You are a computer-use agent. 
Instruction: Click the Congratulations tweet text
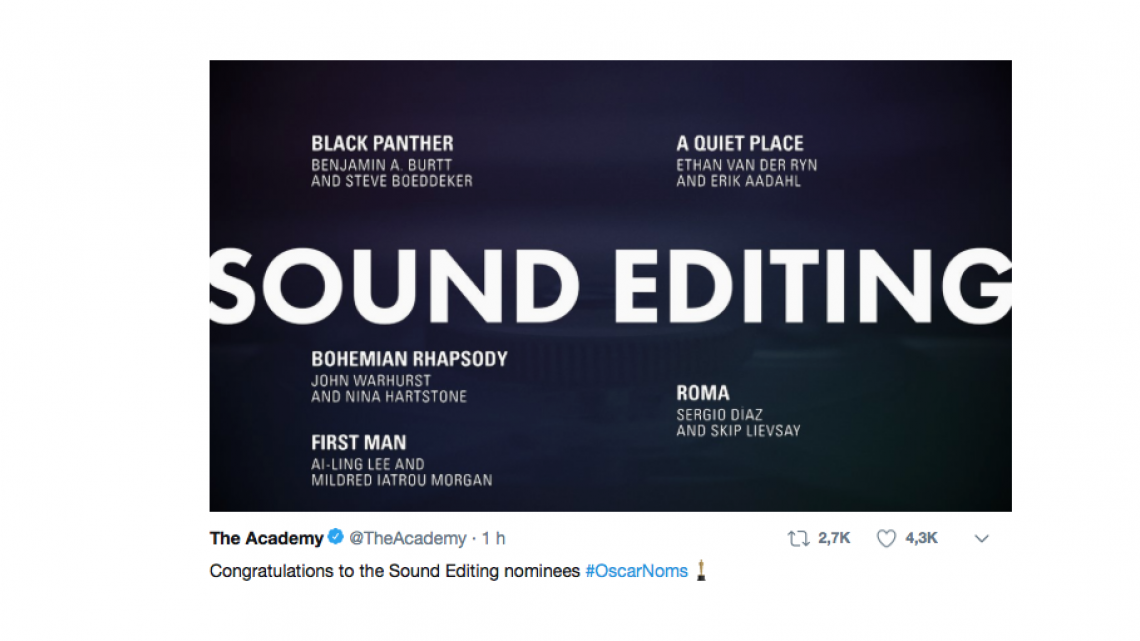[x=394, y=571]
